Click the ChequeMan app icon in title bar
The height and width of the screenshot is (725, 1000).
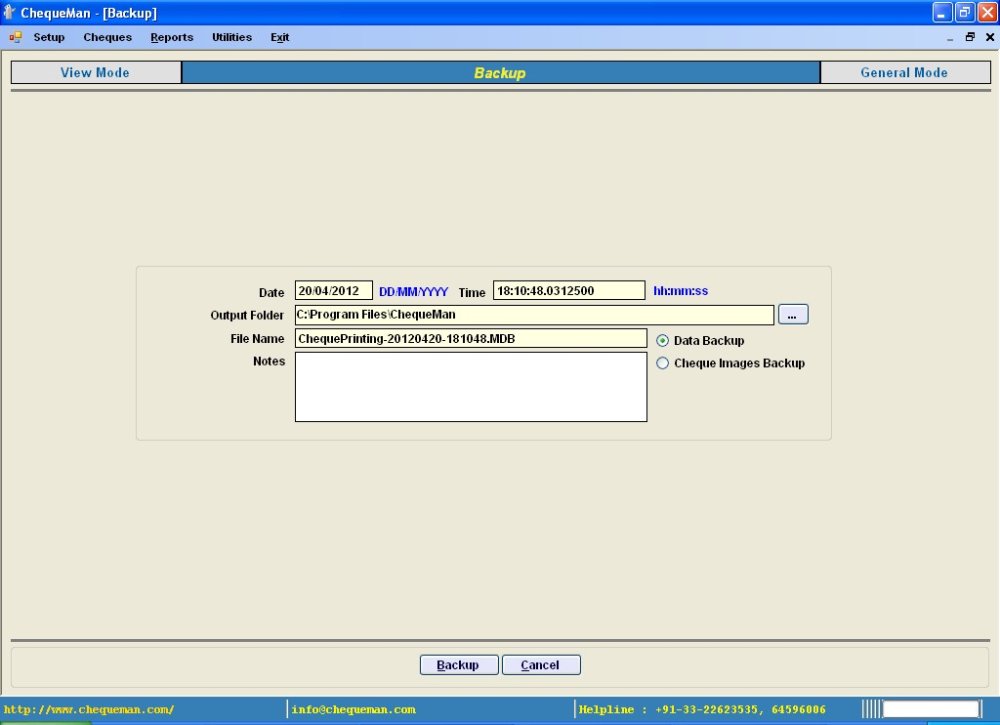click(9, 12)
